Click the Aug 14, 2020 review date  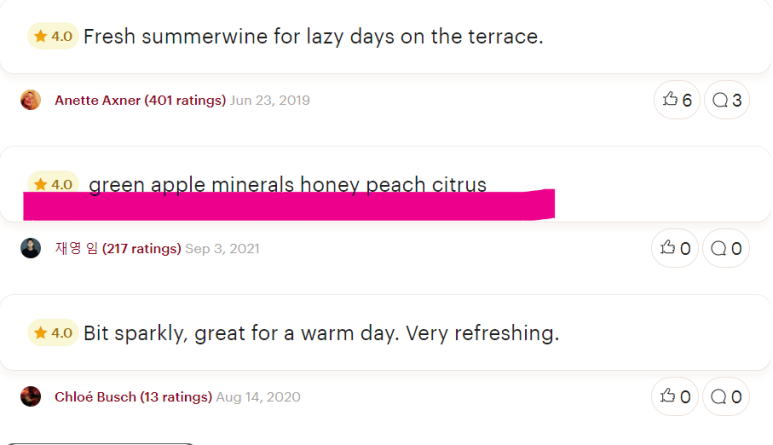(x=258, y=397)
